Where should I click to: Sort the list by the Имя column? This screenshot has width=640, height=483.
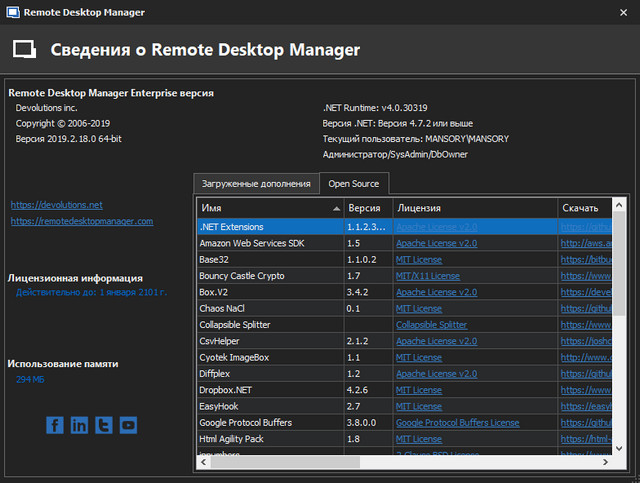pyautogui.click(x=265, y=208)
